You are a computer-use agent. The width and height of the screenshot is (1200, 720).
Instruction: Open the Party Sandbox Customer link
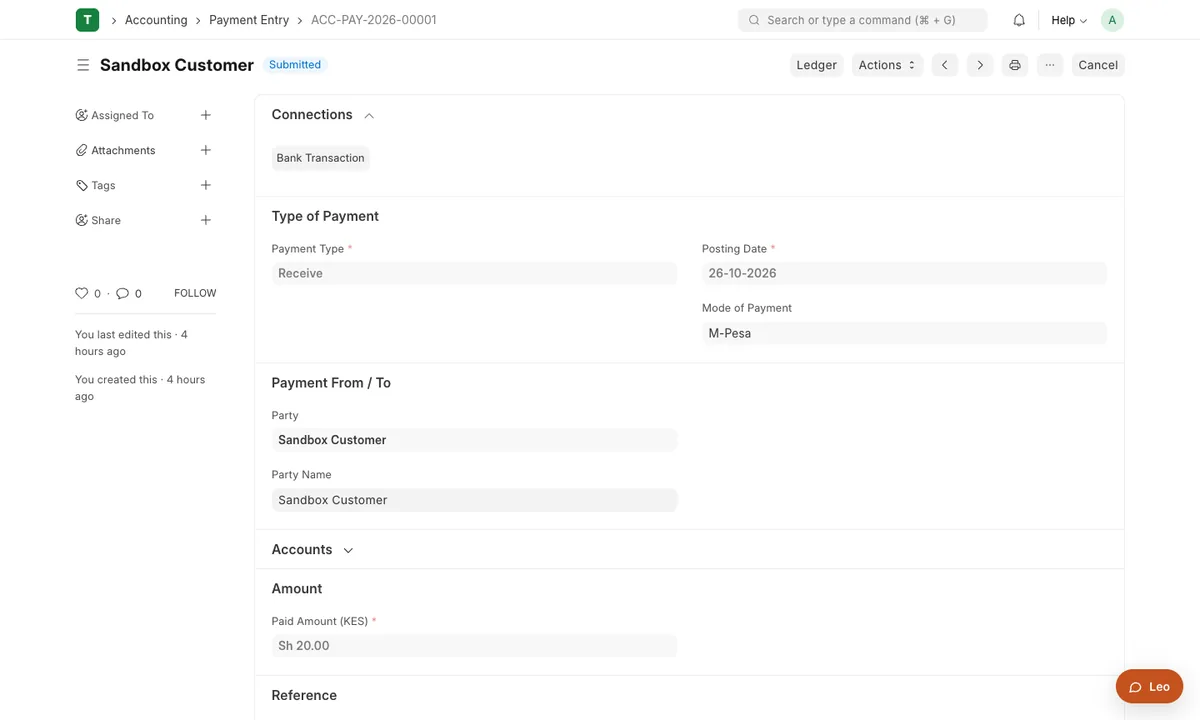(332, 440)
